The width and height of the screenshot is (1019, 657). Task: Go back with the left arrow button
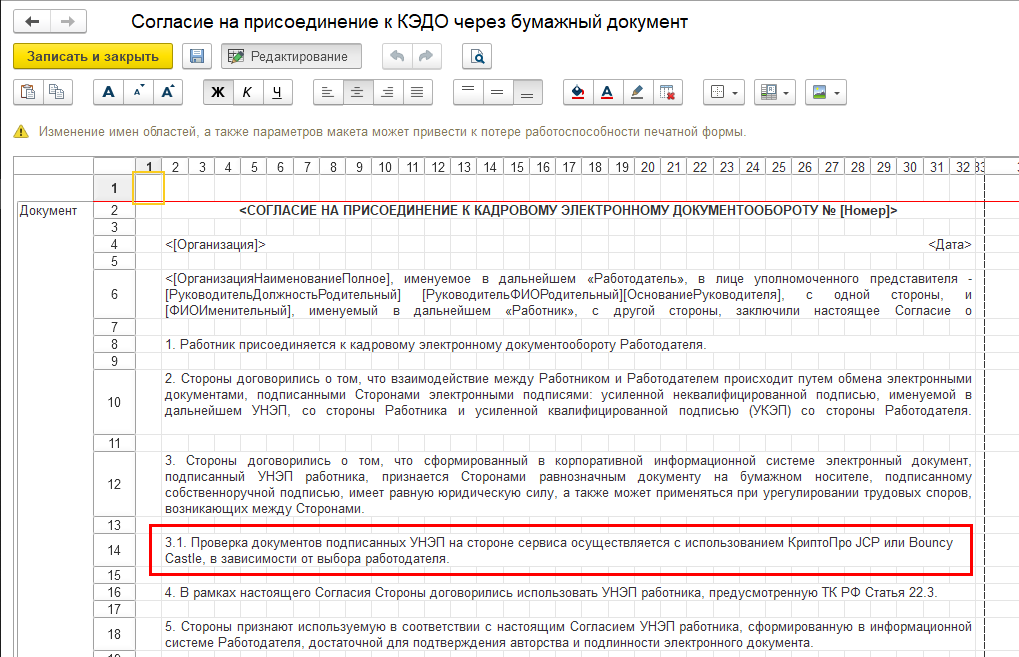(x=32, y=21)
